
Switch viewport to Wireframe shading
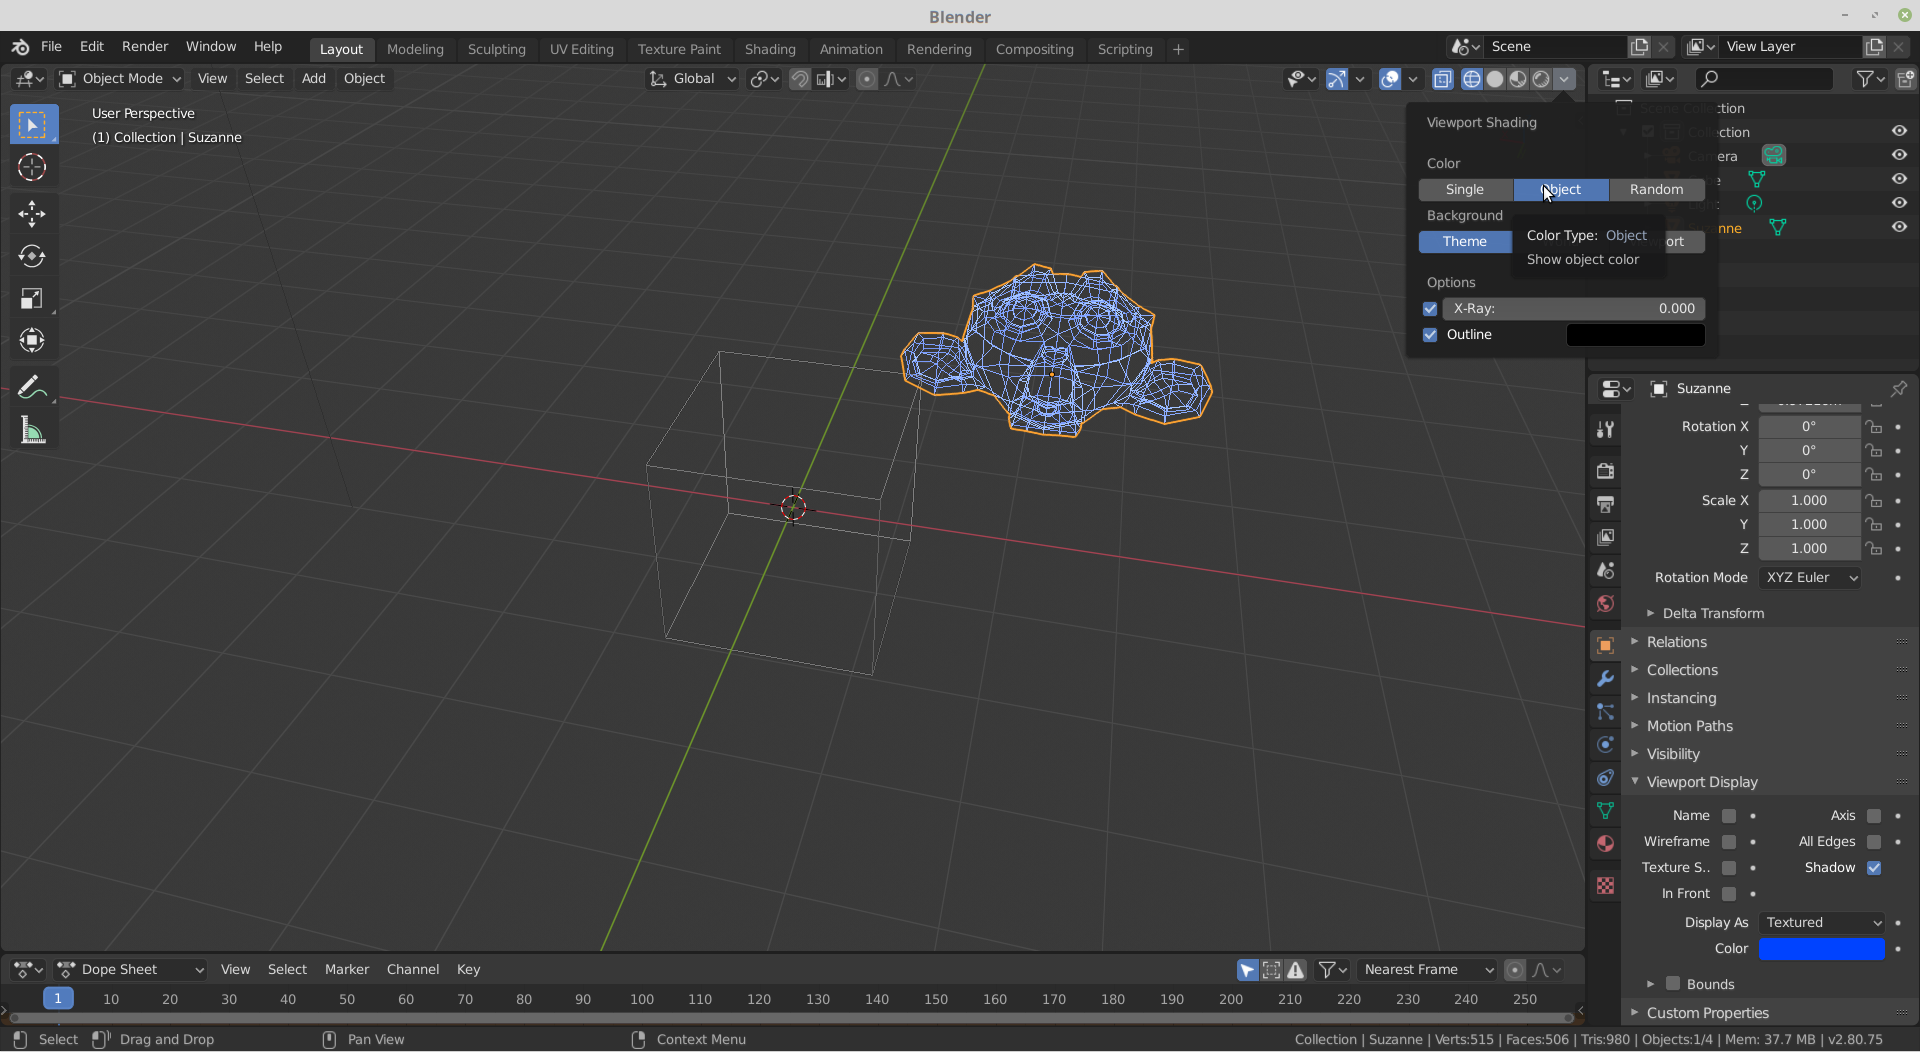pyautogui.click(x=1472, y=79)
